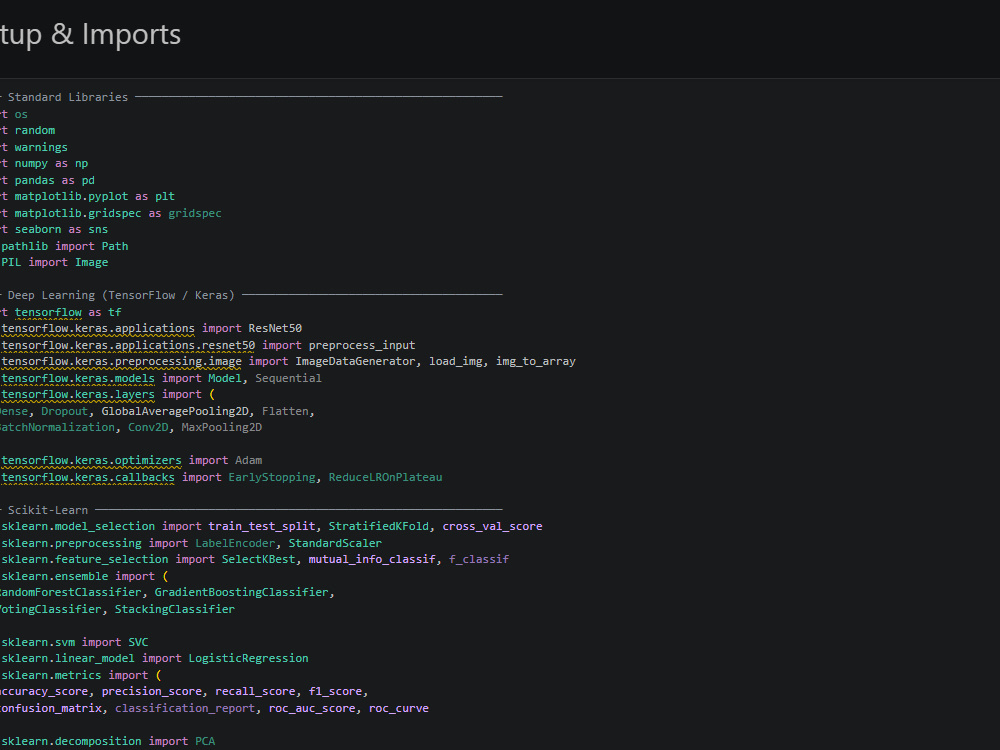Click the 'Imports' heading word
This screenshot has width=1000, height=750.
[x=131, y=34]
